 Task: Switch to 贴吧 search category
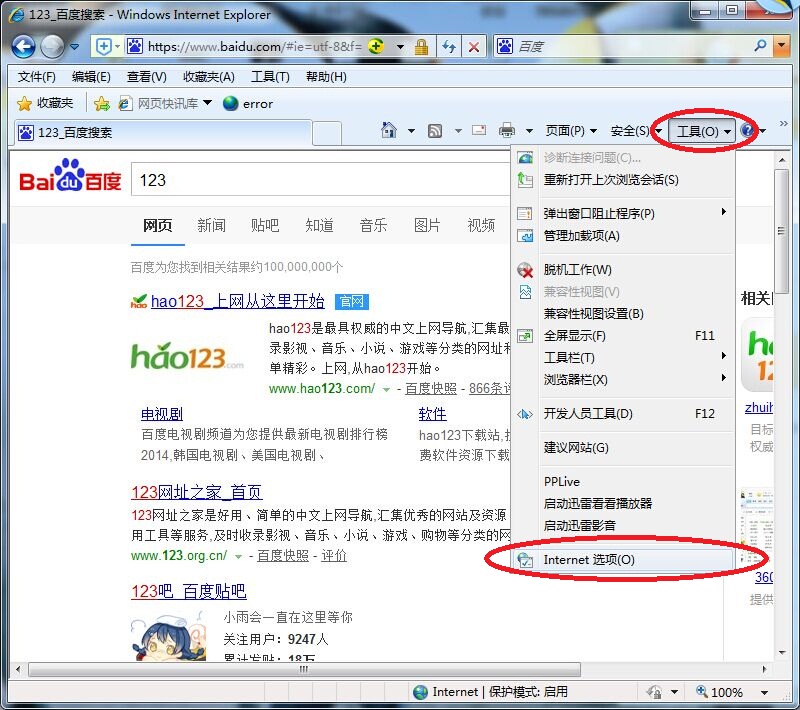pos(265,225)
